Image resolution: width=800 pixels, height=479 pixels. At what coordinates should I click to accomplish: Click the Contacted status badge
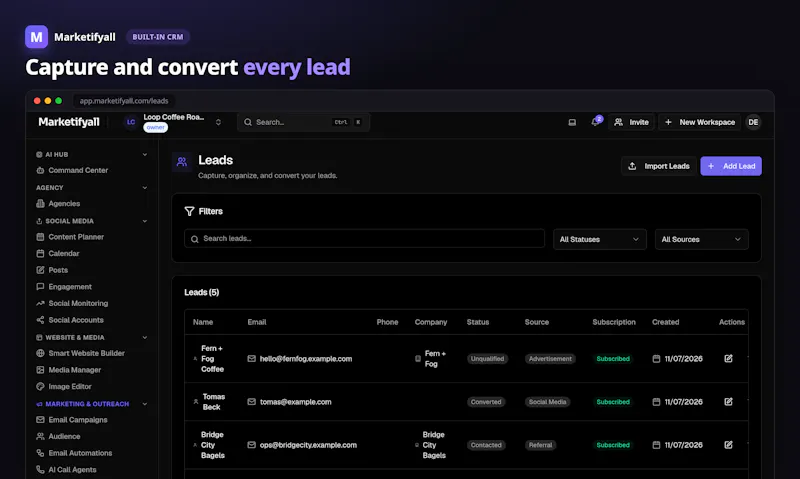tap(486, 445)
